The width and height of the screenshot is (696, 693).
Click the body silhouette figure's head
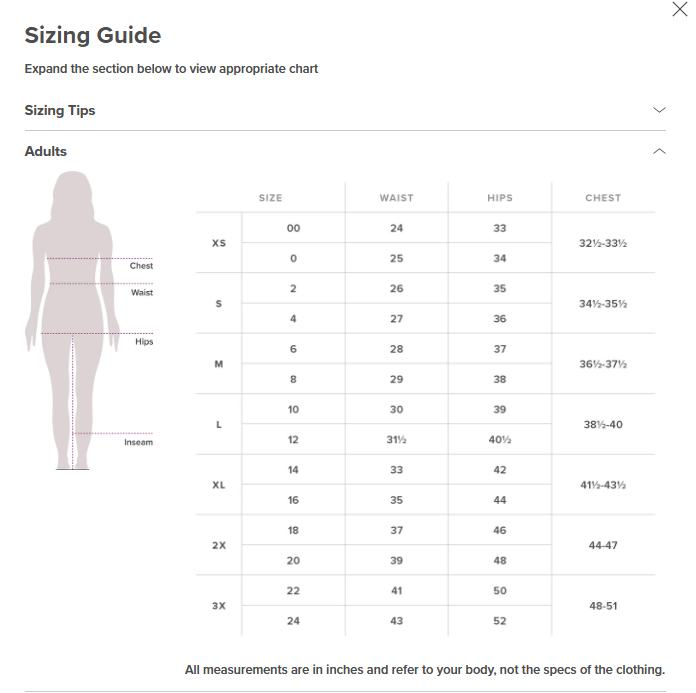tap(72, 190)
